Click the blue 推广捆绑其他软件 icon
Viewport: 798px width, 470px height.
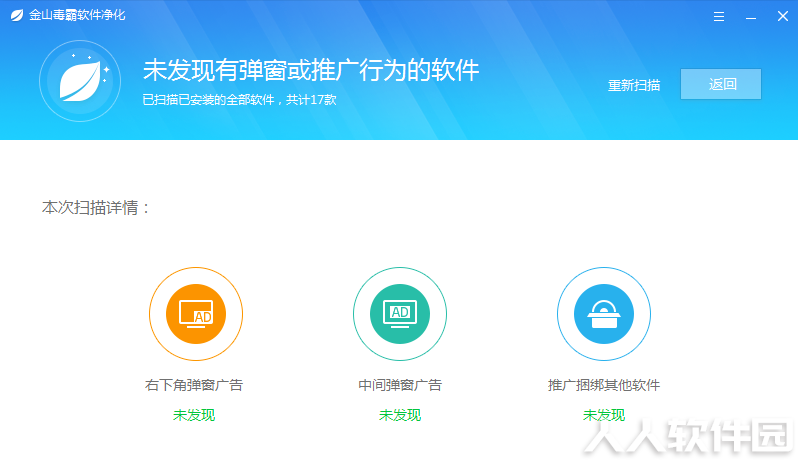click(x=604, y=314)
